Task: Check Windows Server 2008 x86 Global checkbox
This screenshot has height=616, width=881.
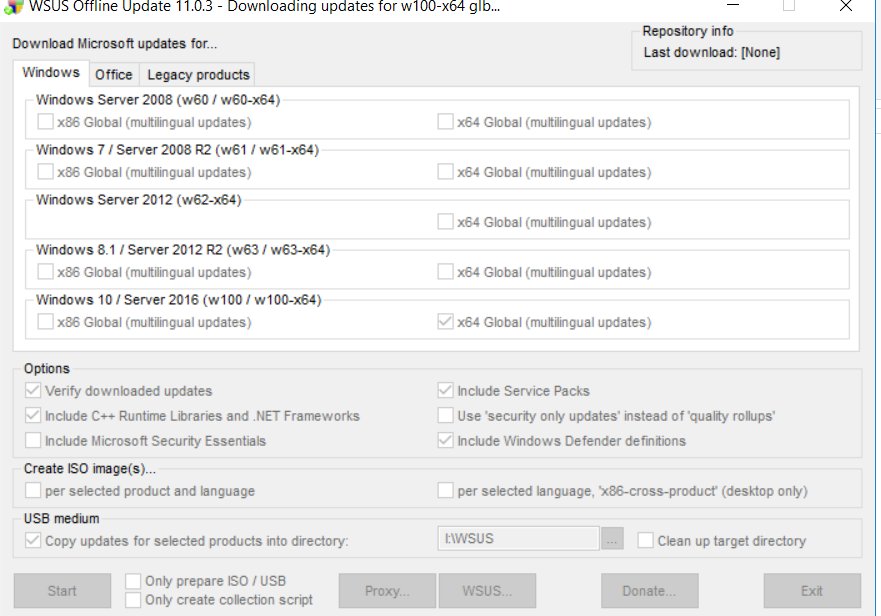Action: (45, 121)
